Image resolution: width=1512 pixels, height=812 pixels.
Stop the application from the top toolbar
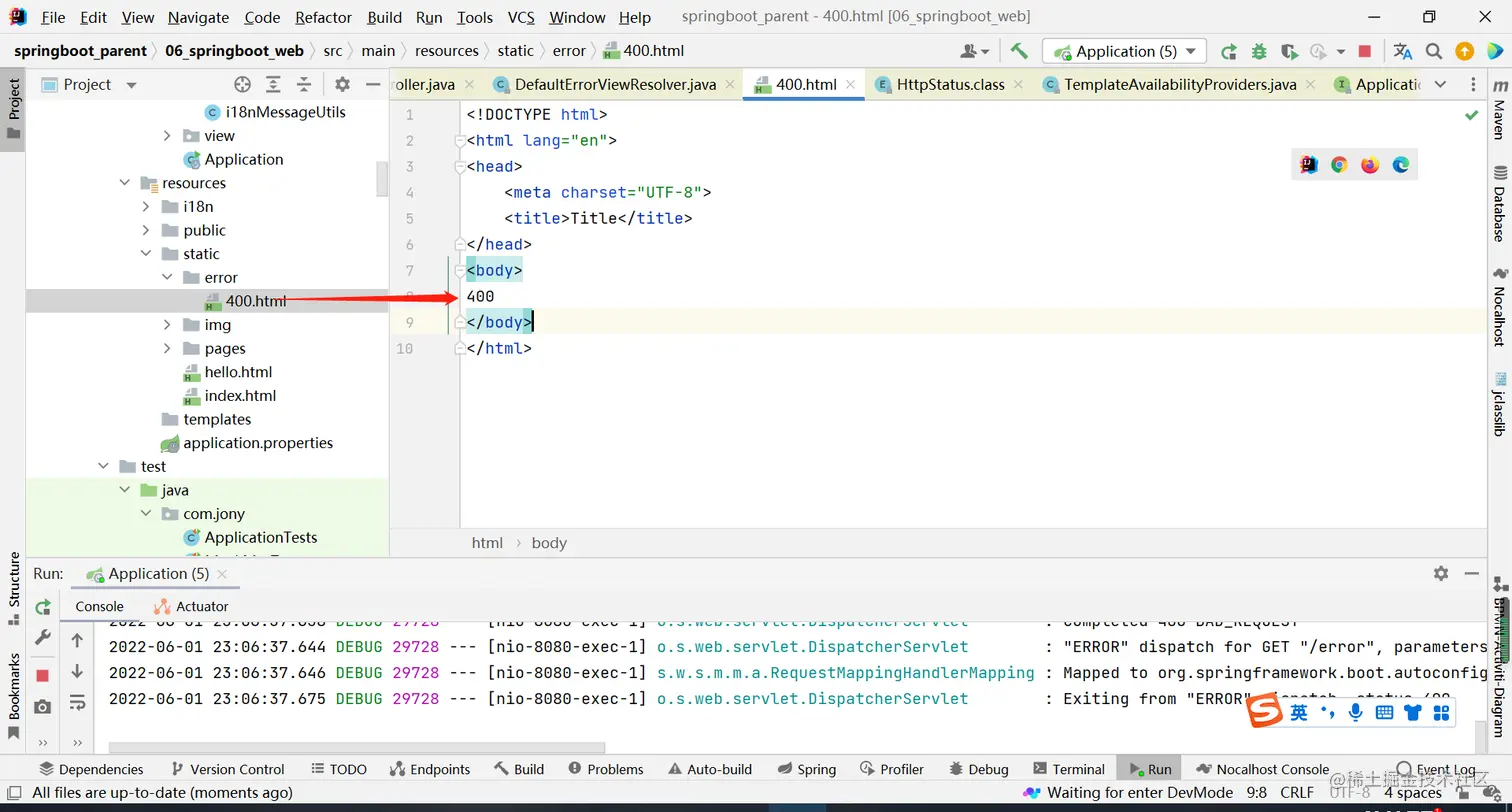coord(1365,51)
